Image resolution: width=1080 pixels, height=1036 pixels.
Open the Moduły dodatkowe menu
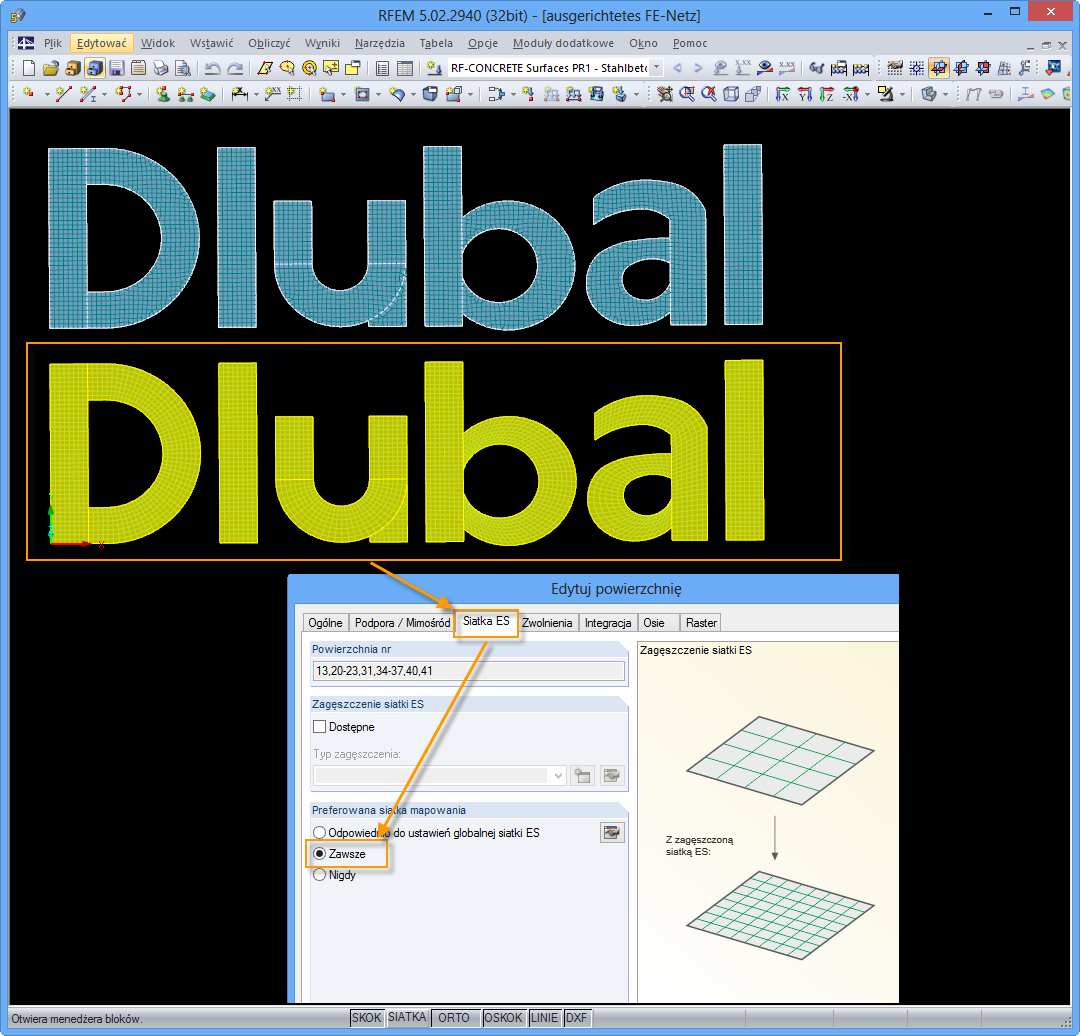[x=563, y=43]
